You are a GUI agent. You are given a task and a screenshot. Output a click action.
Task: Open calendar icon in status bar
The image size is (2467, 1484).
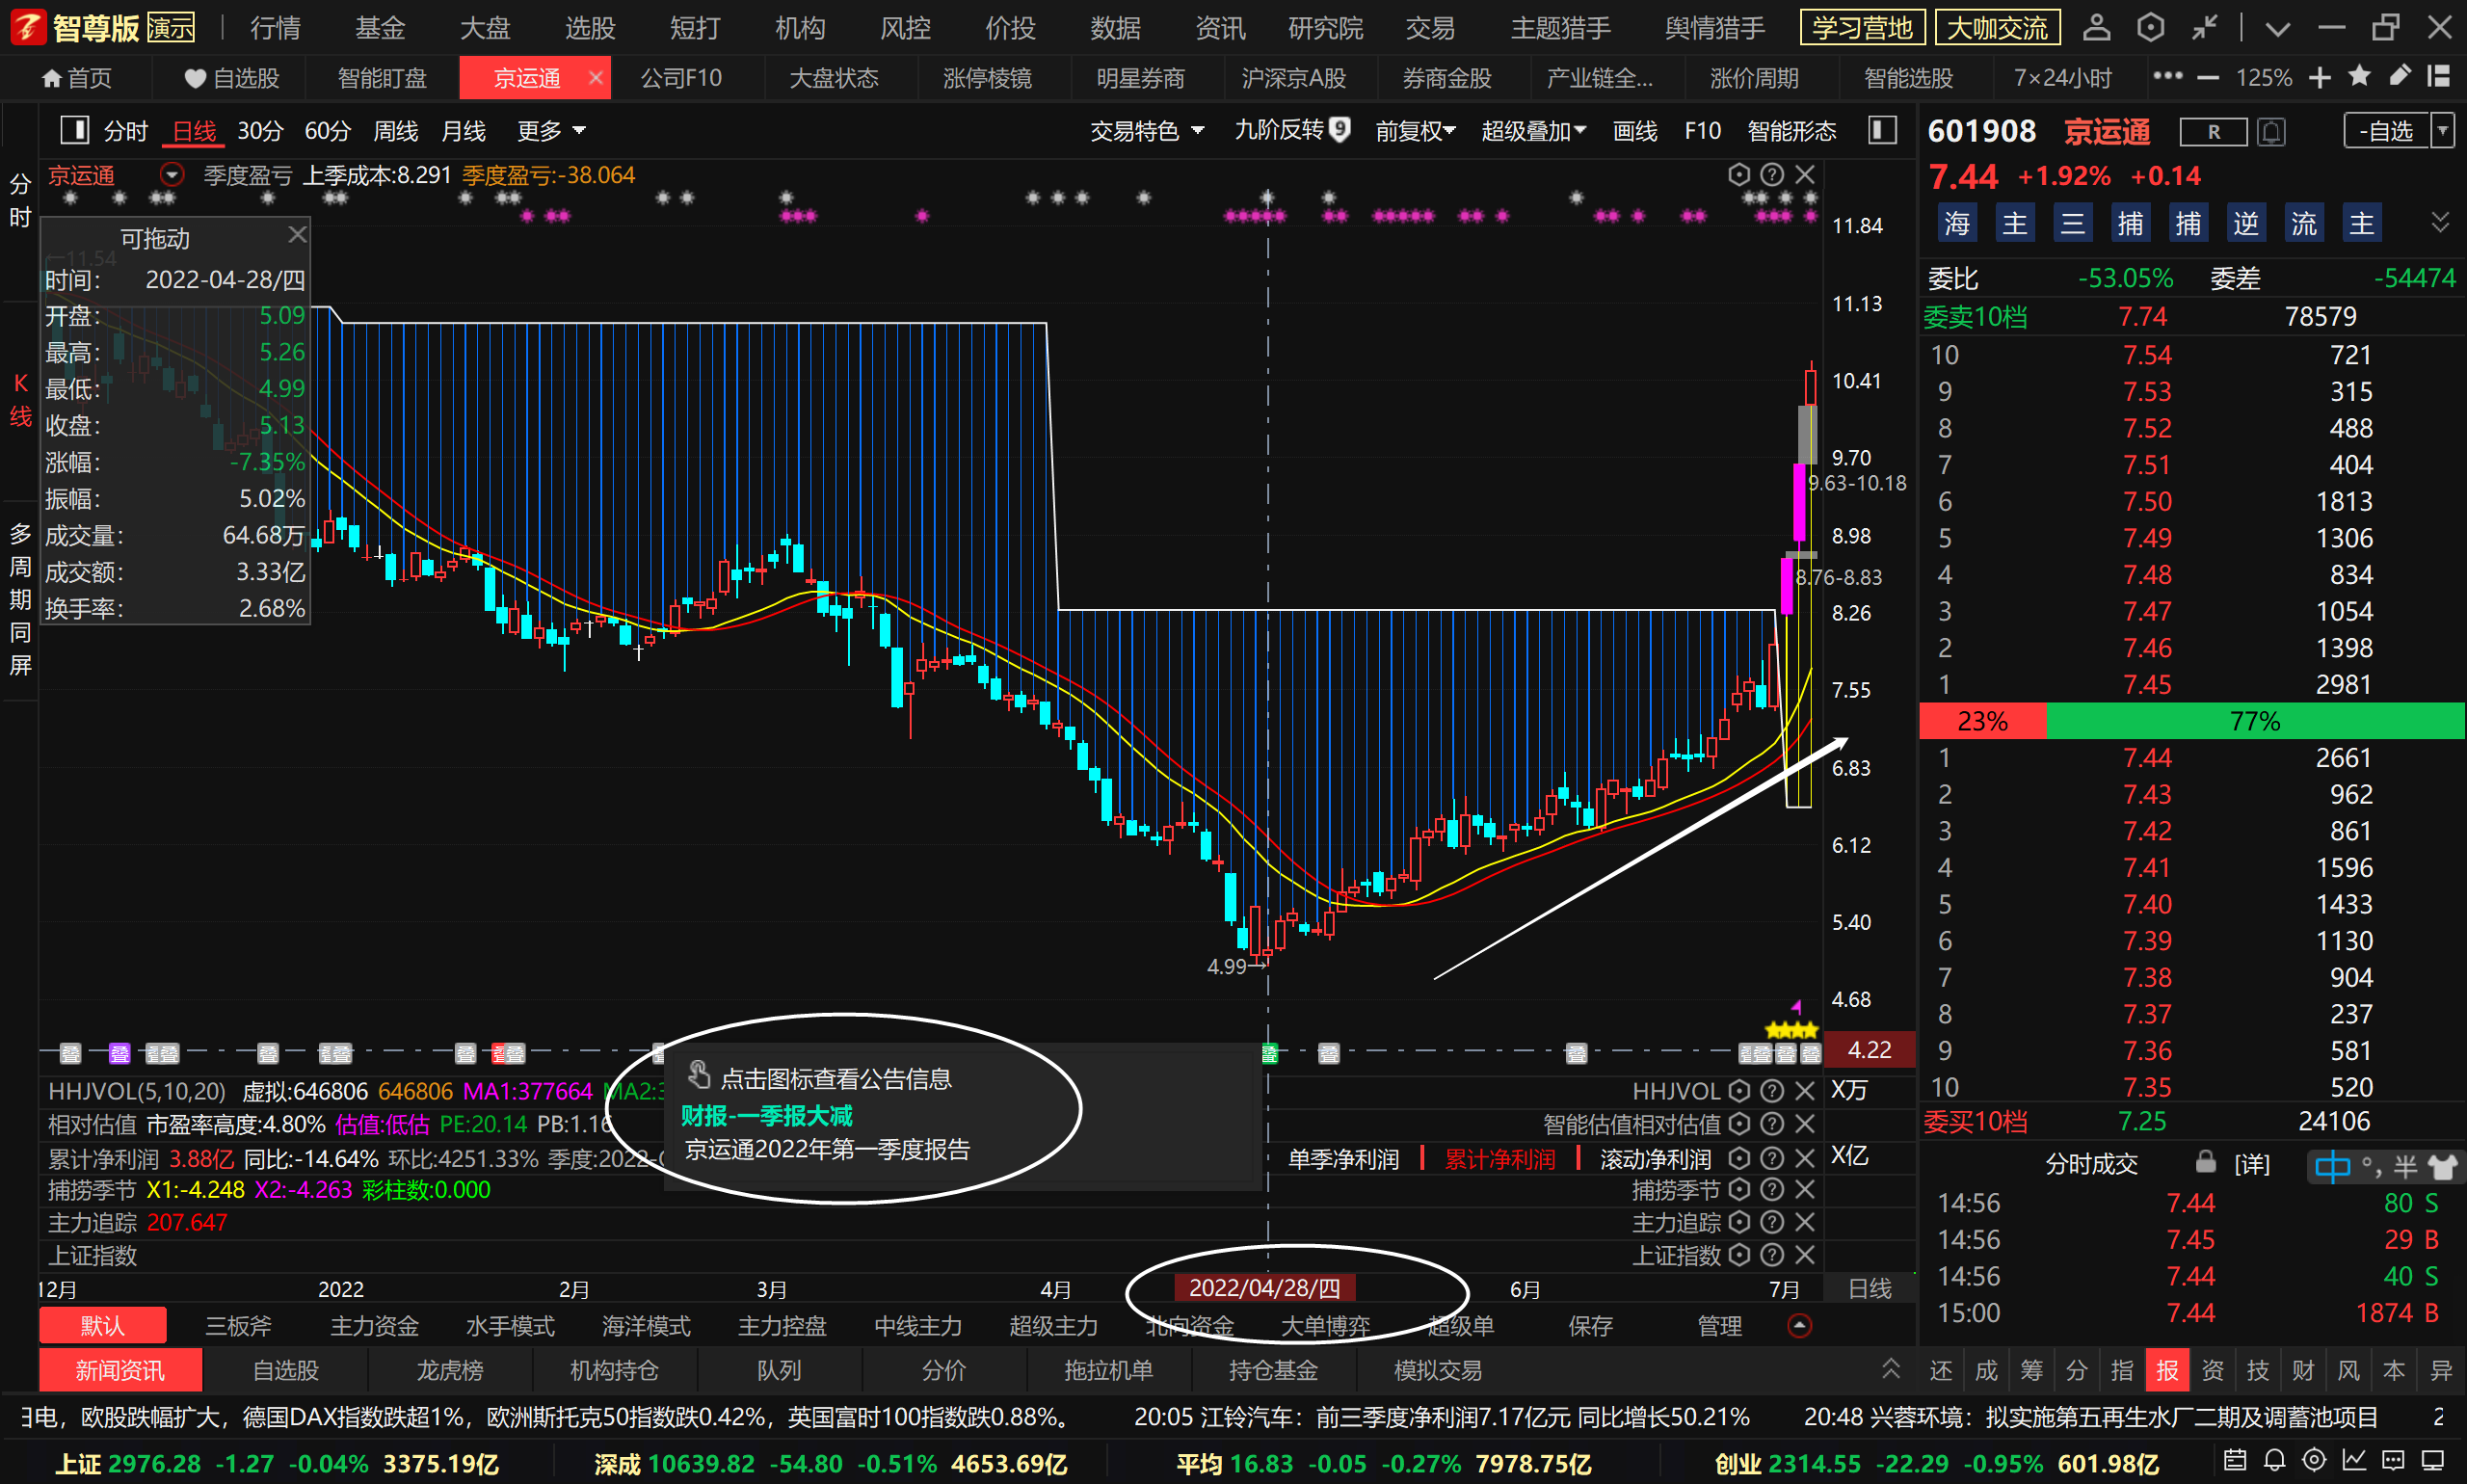tap(2235, 1460)
